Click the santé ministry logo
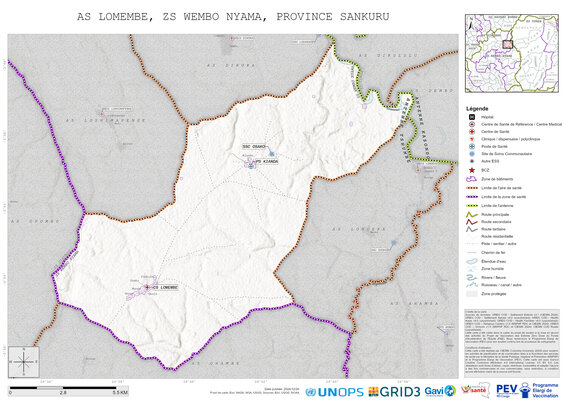The image size is (566, 400). [476, 390]
